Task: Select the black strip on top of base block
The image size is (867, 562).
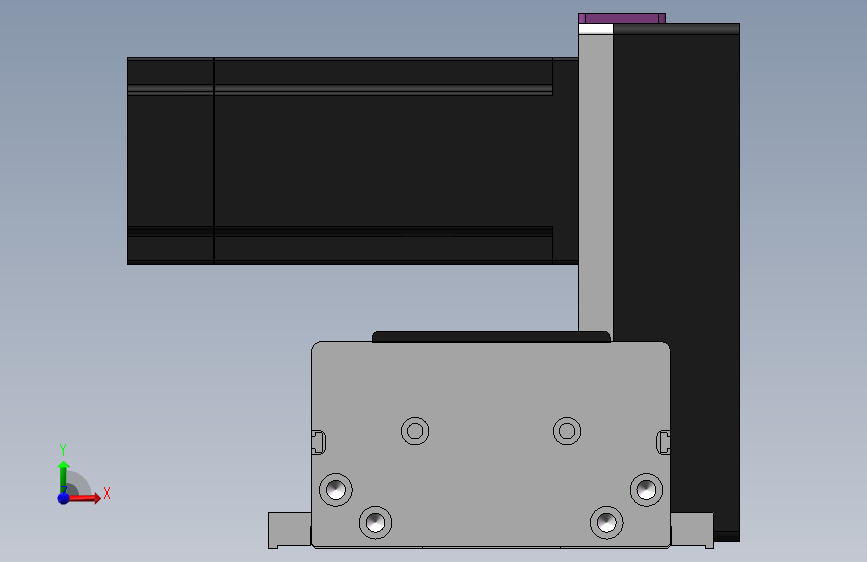Action: coord(491,336)
